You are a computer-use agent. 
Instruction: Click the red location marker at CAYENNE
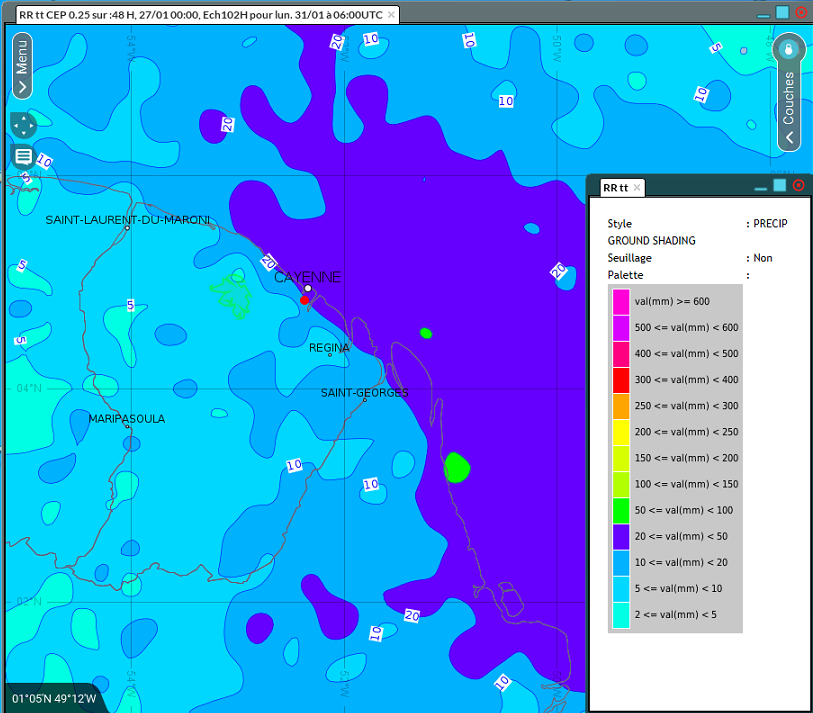(303, 298)
